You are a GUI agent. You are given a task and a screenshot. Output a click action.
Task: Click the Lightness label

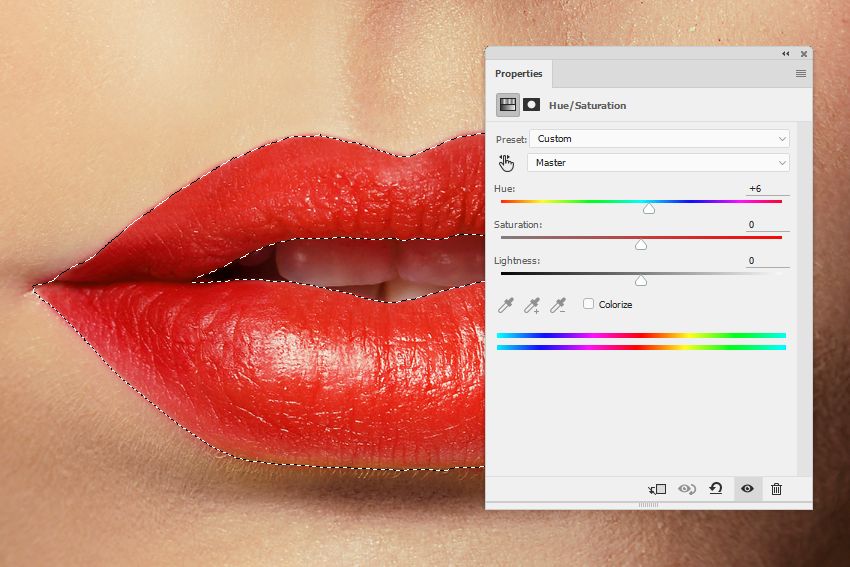tap(517, 261)
